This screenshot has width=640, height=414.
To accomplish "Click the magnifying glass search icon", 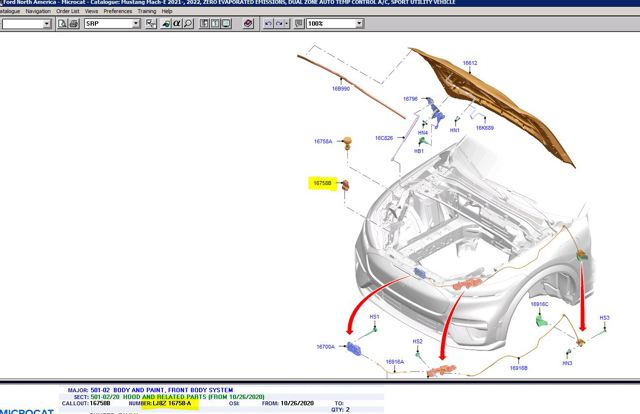I will (188, 24).
